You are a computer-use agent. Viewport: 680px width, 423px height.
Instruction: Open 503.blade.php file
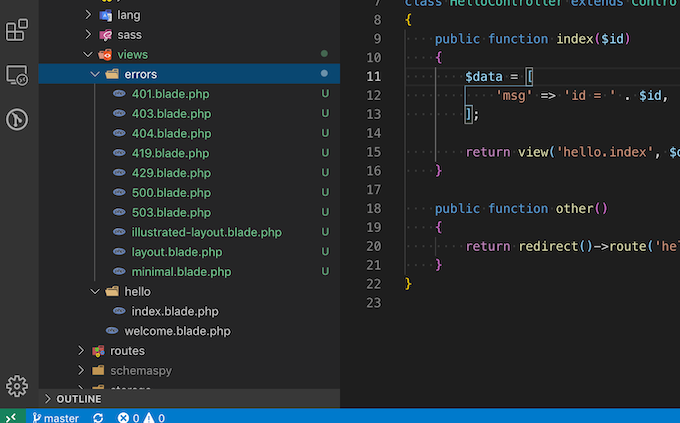pos(171,213)
